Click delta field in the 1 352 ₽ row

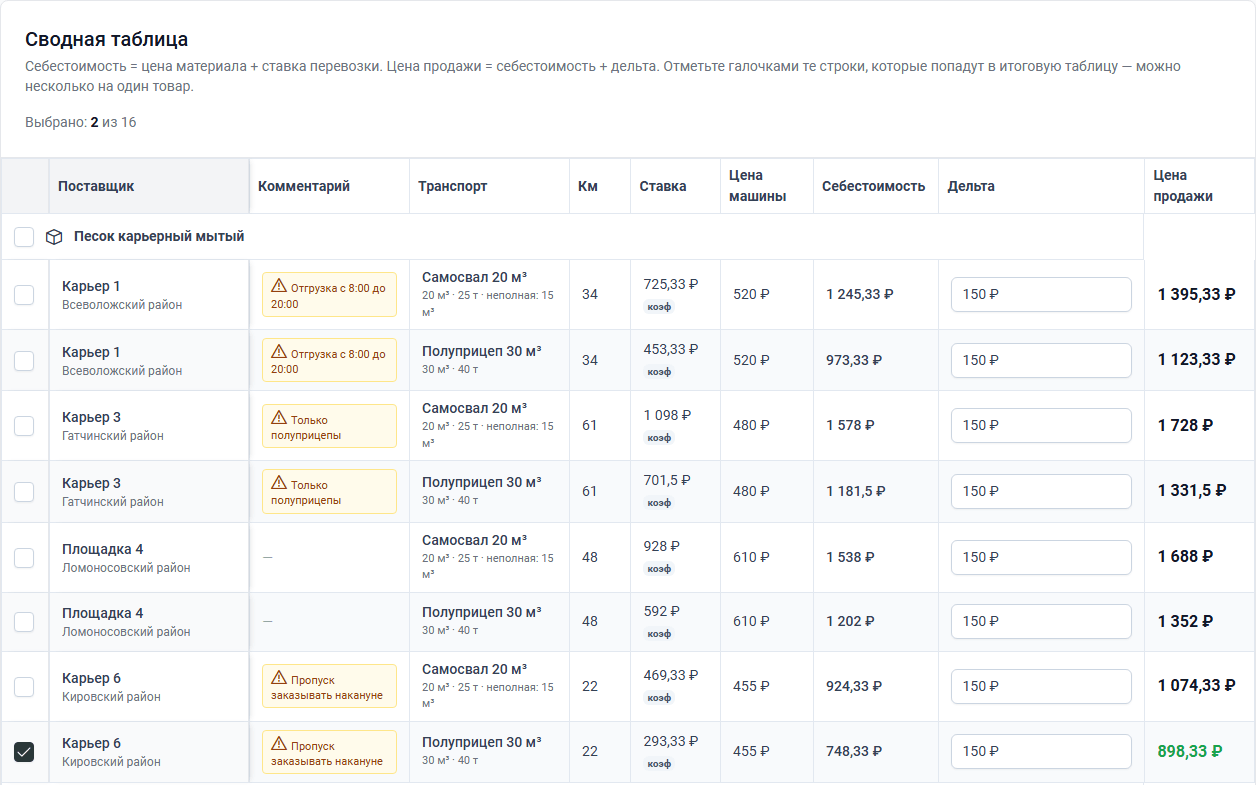(x=1041, y=621)
